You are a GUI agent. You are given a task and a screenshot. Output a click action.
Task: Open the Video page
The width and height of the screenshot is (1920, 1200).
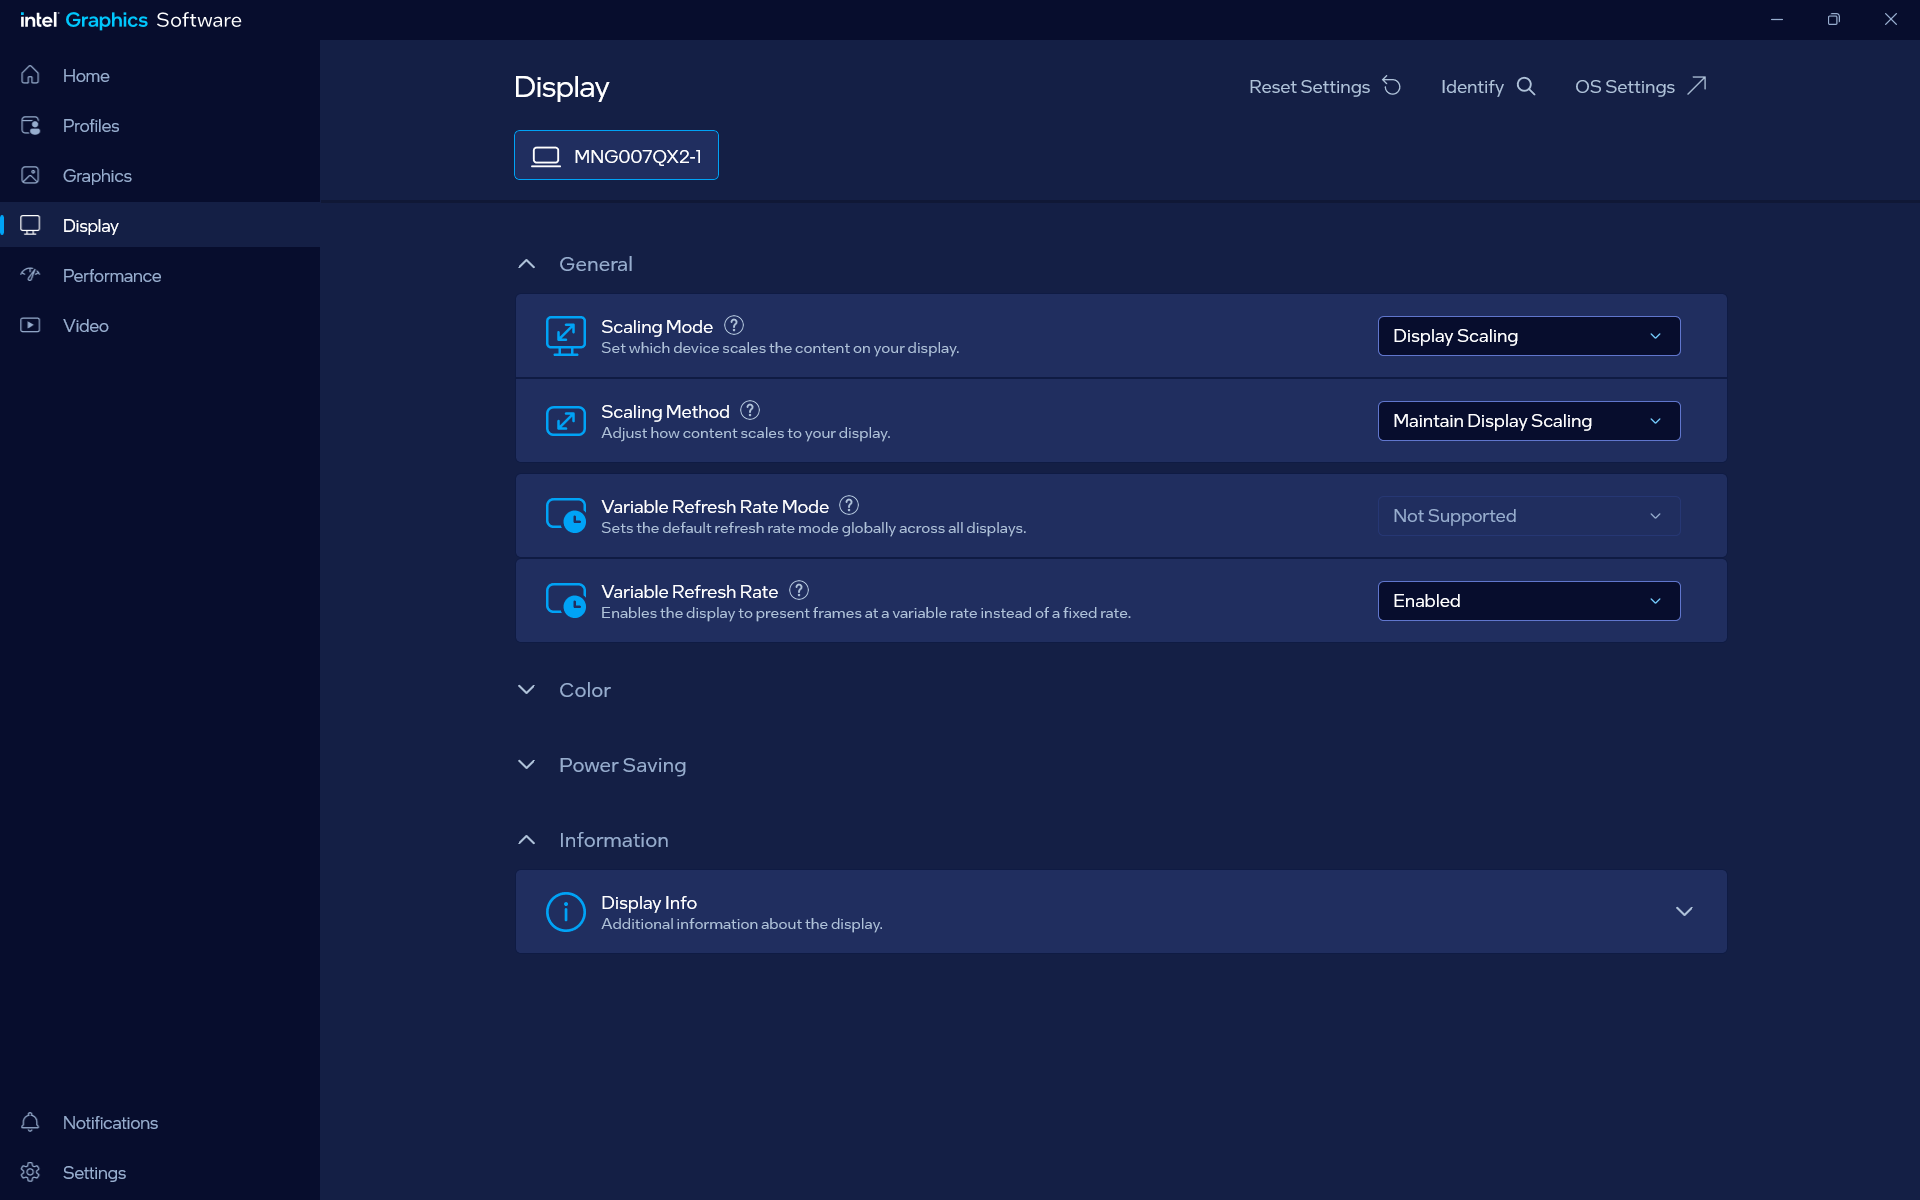coord(86,326)
